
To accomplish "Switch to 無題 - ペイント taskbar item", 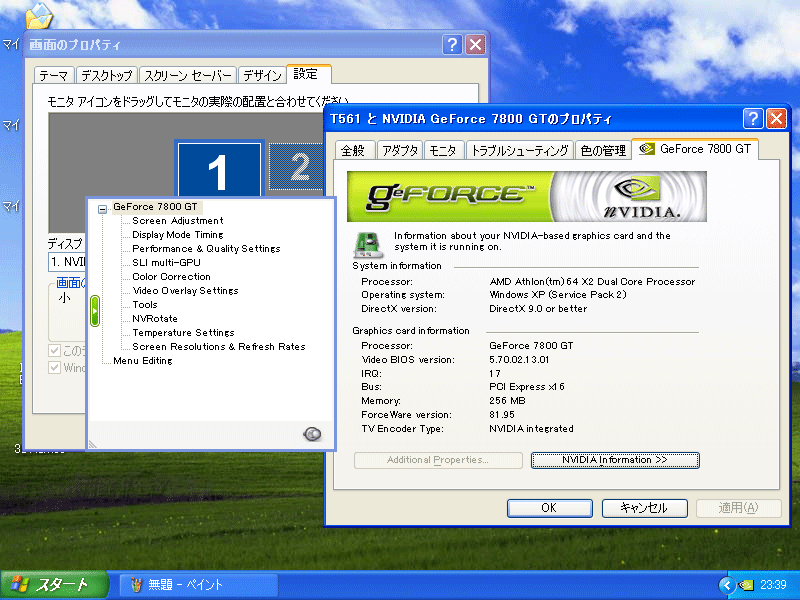I will click(x=199, y=585).
